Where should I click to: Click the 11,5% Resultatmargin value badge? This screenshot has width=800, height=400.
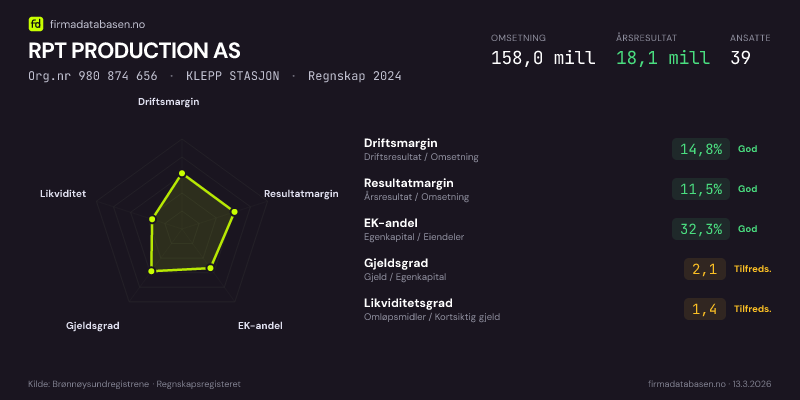[x=700, y=189]
